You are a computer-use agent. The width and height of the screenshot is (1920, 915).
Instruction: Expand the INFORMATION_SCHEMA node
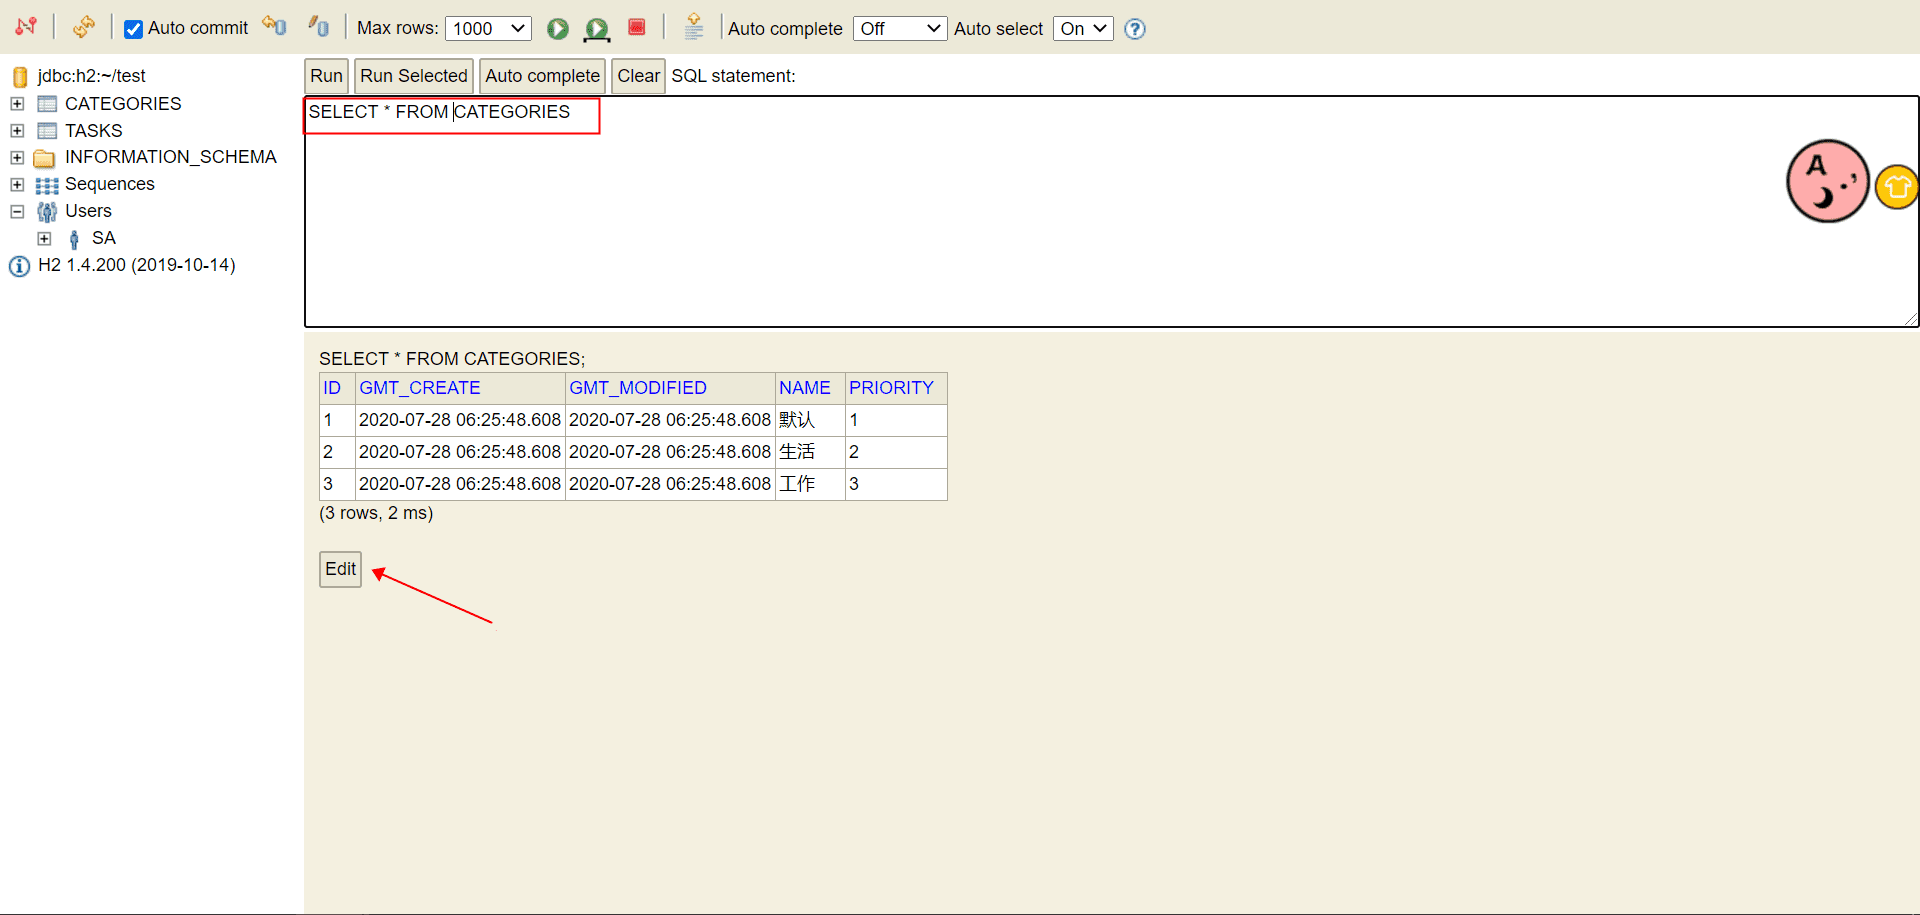pyautogui.click(x=17, y=158)
